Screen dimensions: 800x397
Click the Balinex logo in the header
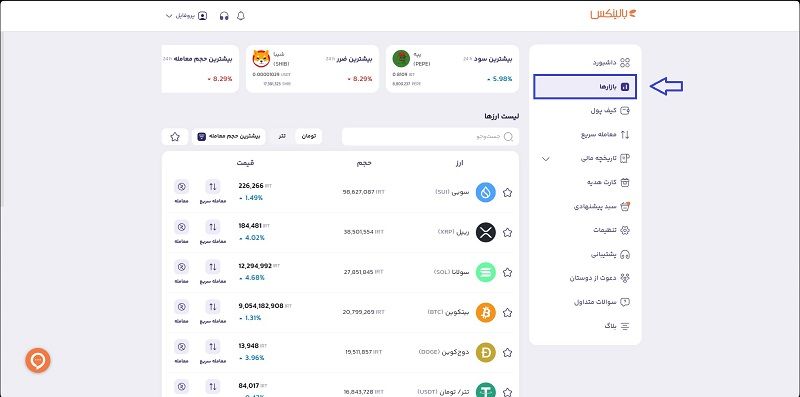[614, 14]
